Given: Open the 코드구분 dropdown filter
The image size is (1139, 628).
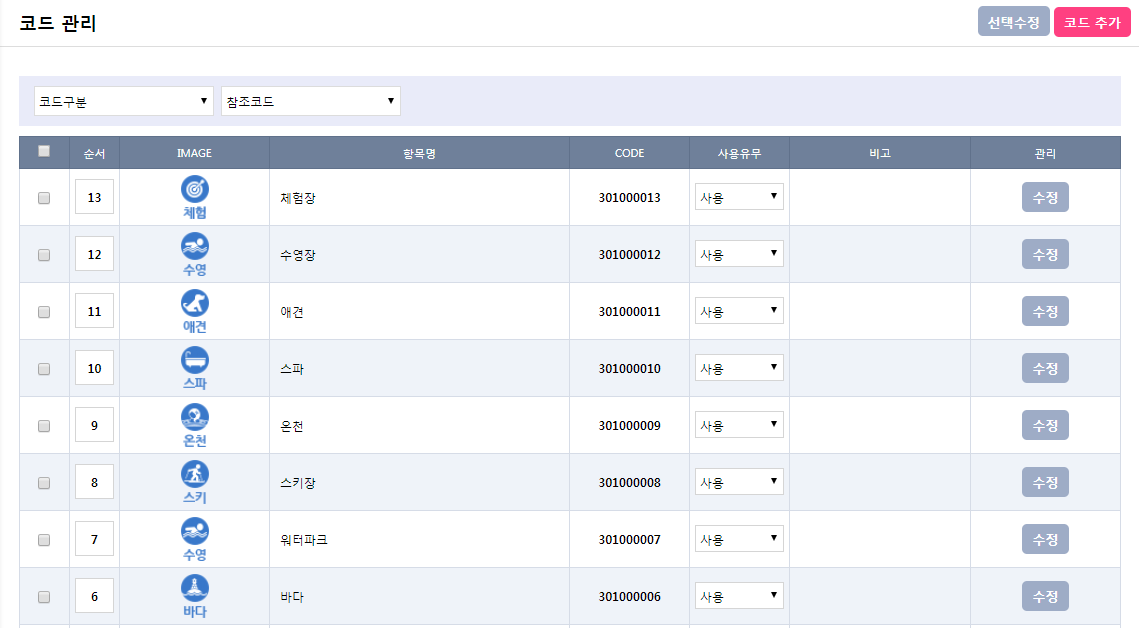Looking at the screenshot, I should coord(124,101).
